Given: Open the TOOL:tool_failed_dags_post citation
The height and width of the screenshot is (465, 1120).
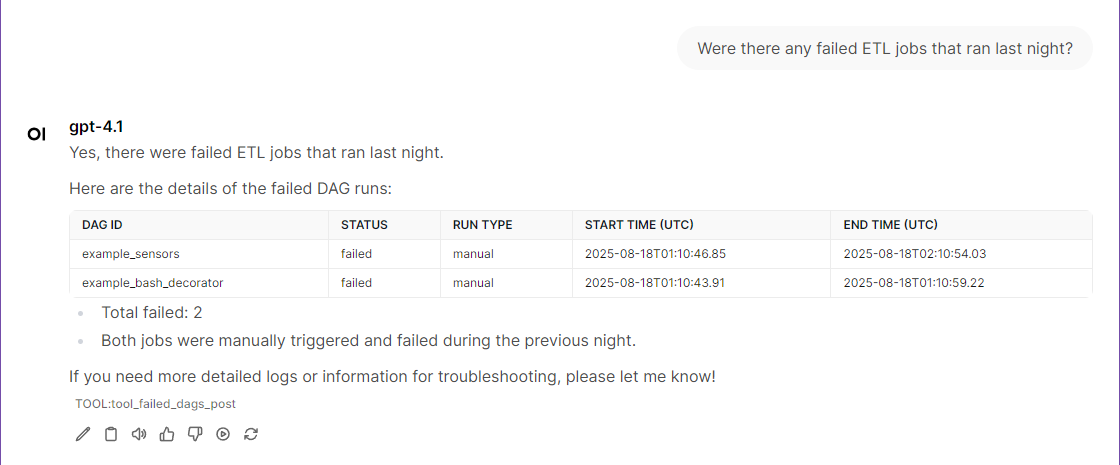Looking at the screenshot, I should (156, 404).
